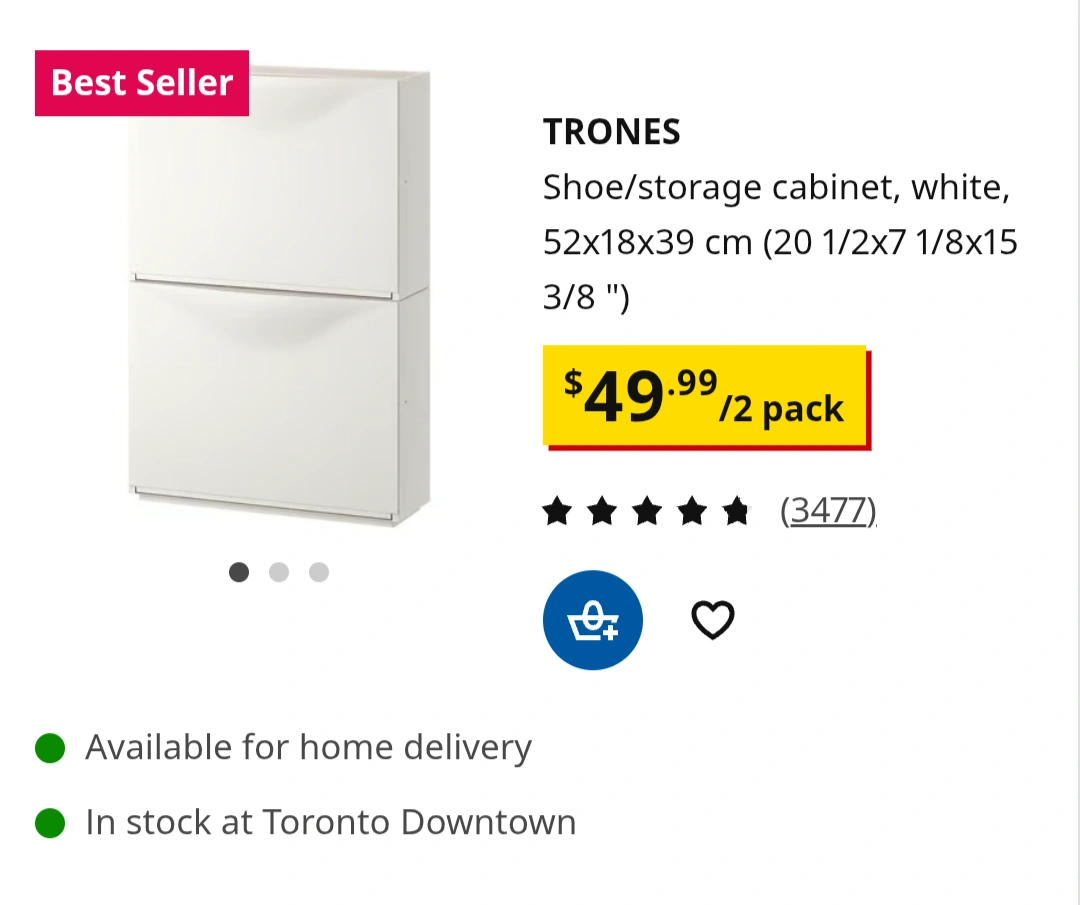The image size is (1080, 905).
Task: Click In stock at Toronto Downtown
Action: pos(330,823)
